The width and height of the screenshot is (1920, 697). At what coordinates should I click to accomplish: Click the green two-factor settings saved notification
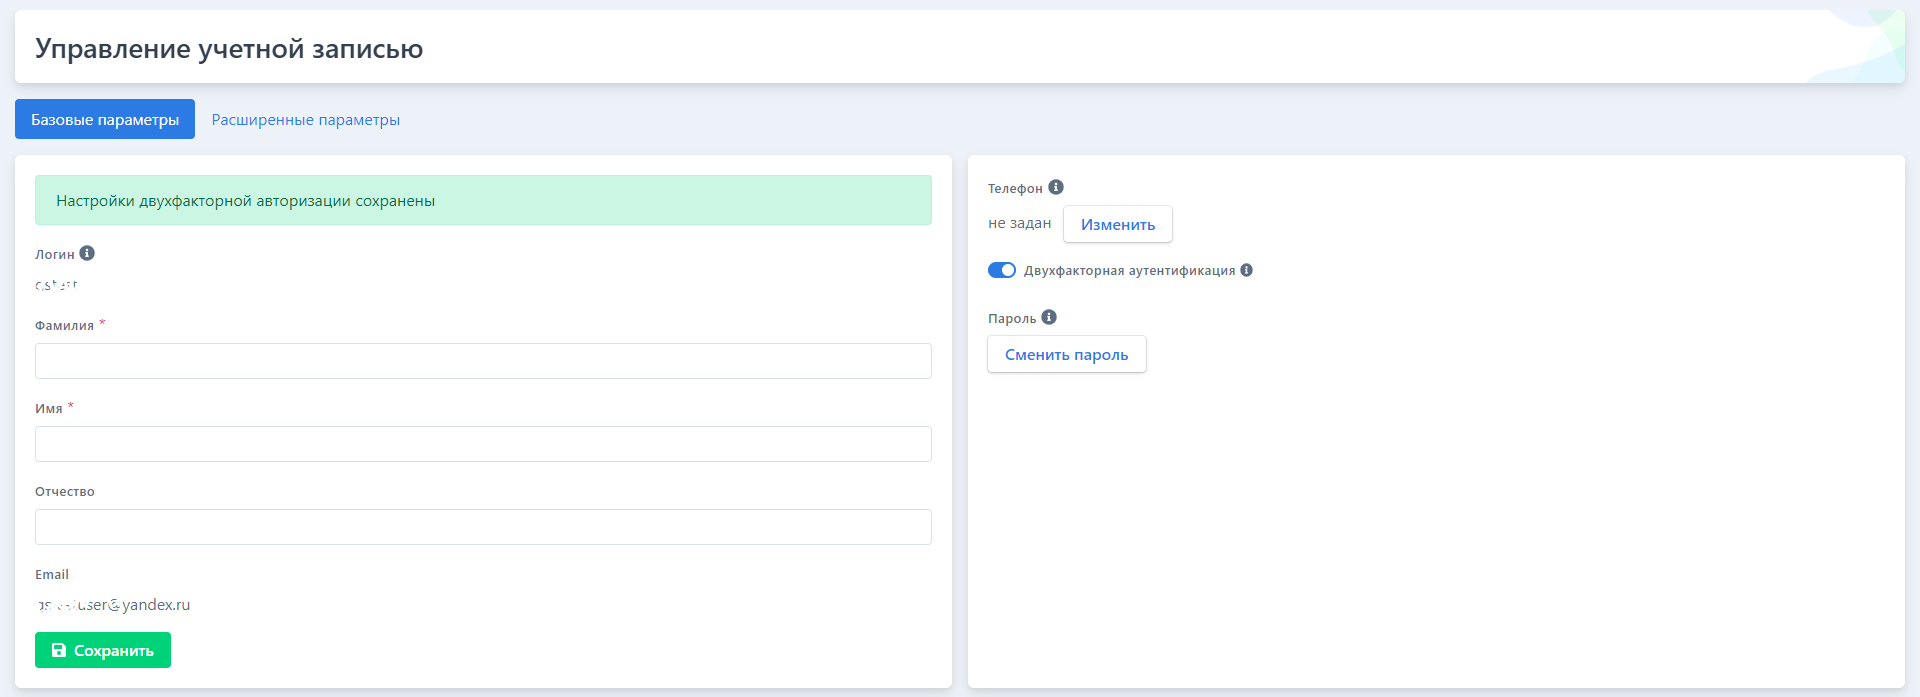(483, 200)
